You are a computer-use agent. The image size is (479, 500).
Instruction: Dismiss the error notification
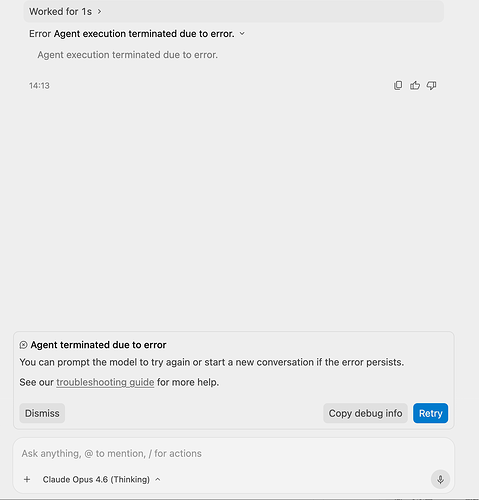42,413
